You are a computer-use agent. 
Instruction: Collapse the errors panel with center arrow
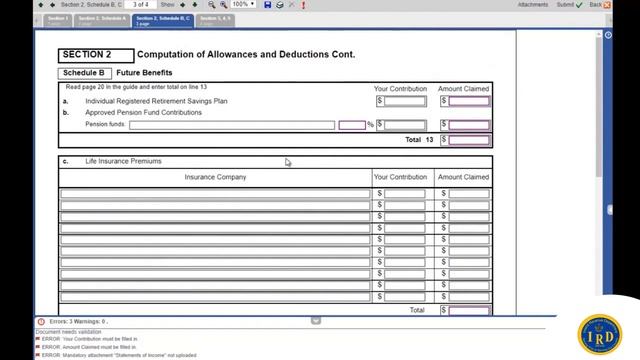point(316,321)
